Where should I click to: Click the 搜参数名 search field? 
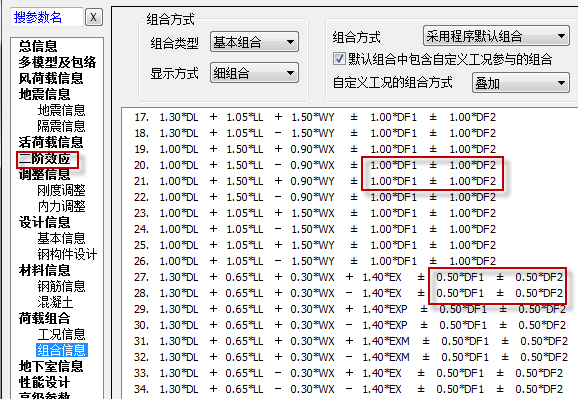[47, 17]
